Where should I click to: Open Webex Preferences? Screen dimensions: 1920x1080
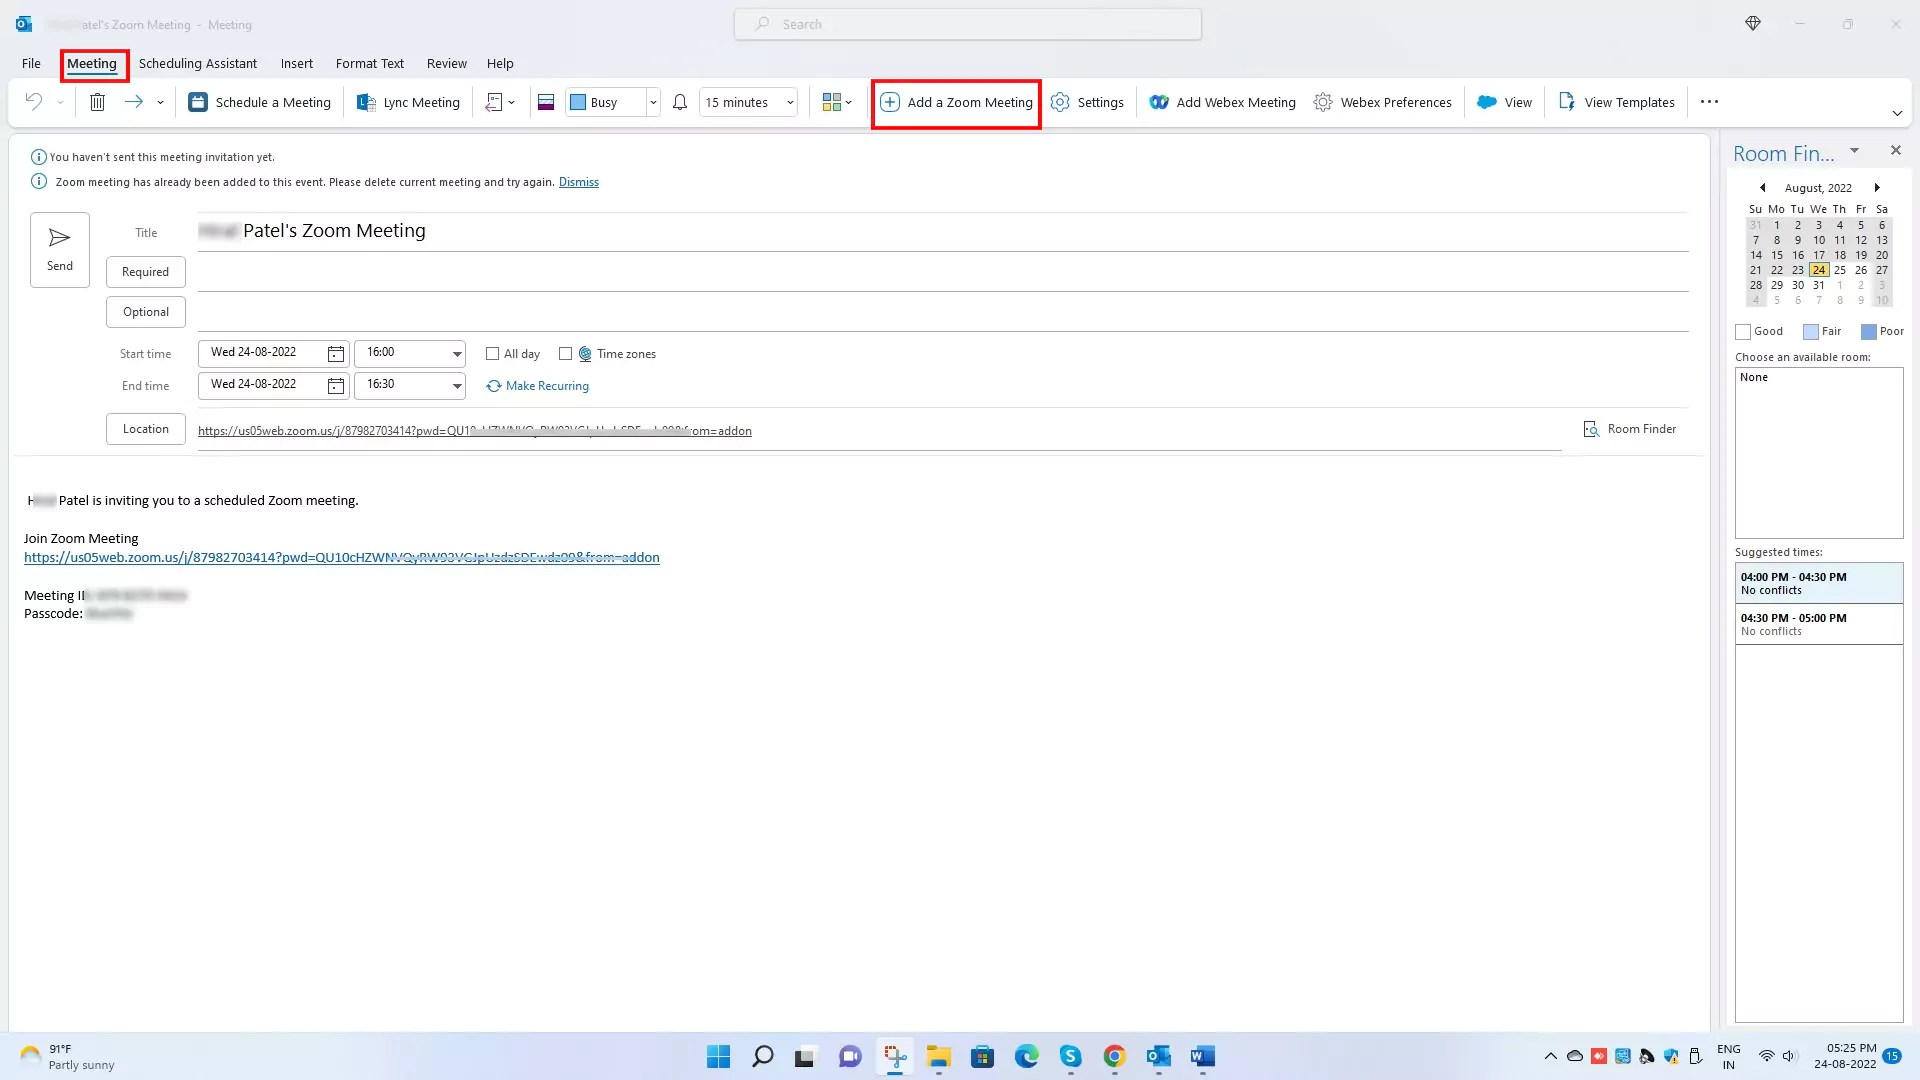[x=1382, y=102]
